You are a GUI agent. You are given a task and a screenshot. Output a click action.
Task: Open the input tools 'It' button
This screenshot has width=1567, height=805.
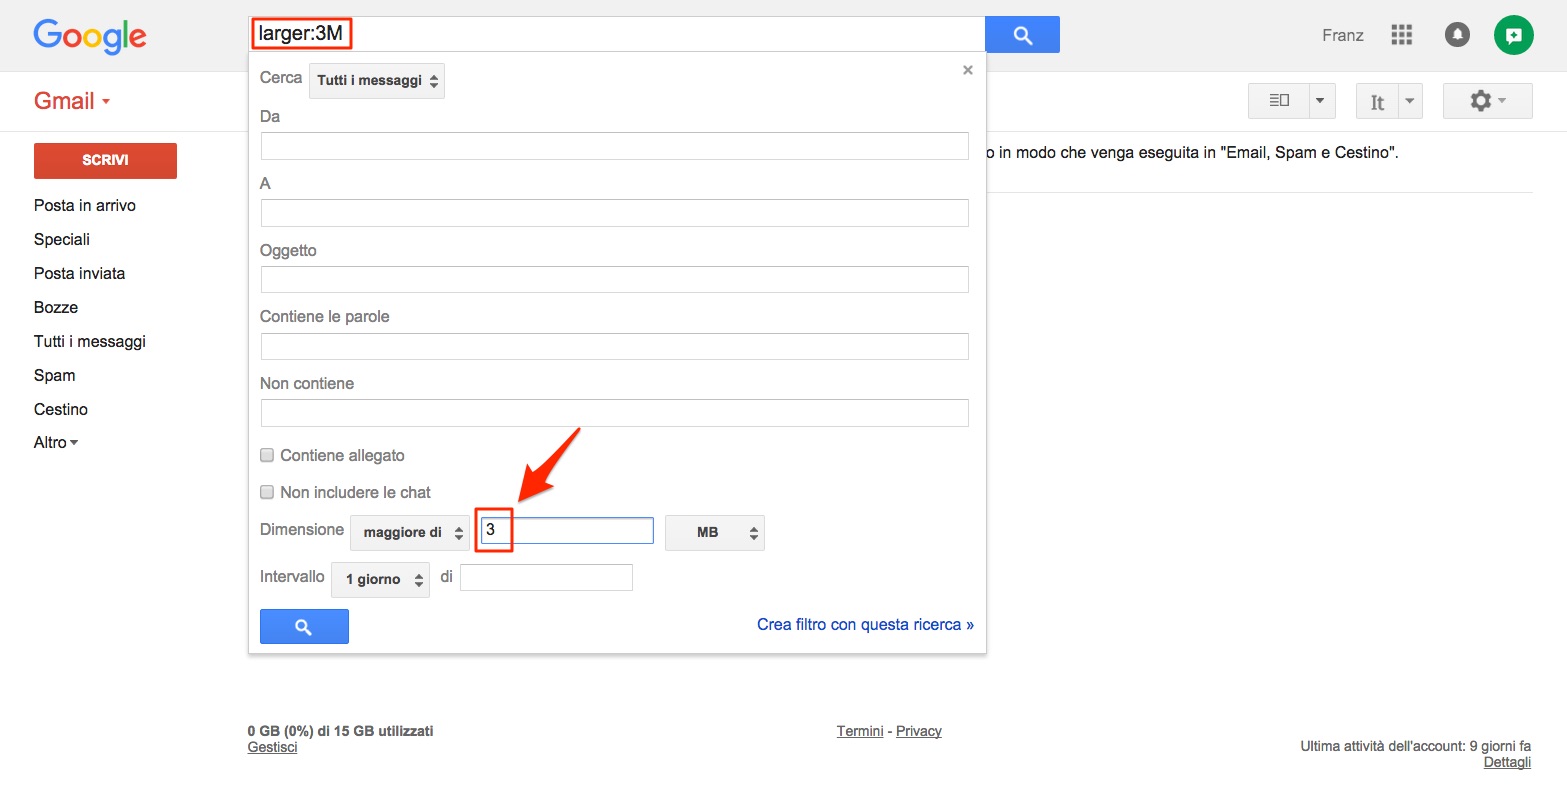pos(1377,101)
